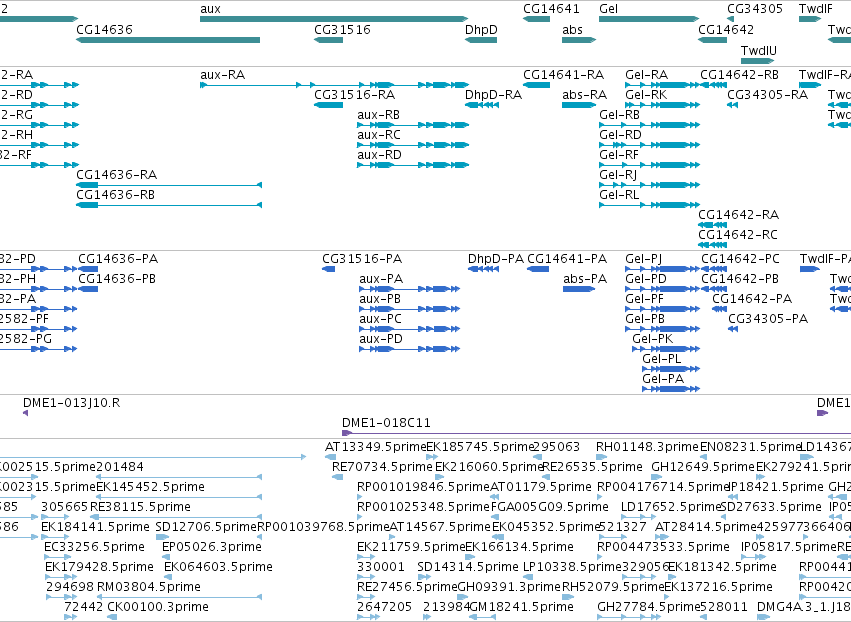Viewport: 851px width, 622px height.
Task: Open transcript aux-RD
Action: pyautogui.click(x=379, y=155)
